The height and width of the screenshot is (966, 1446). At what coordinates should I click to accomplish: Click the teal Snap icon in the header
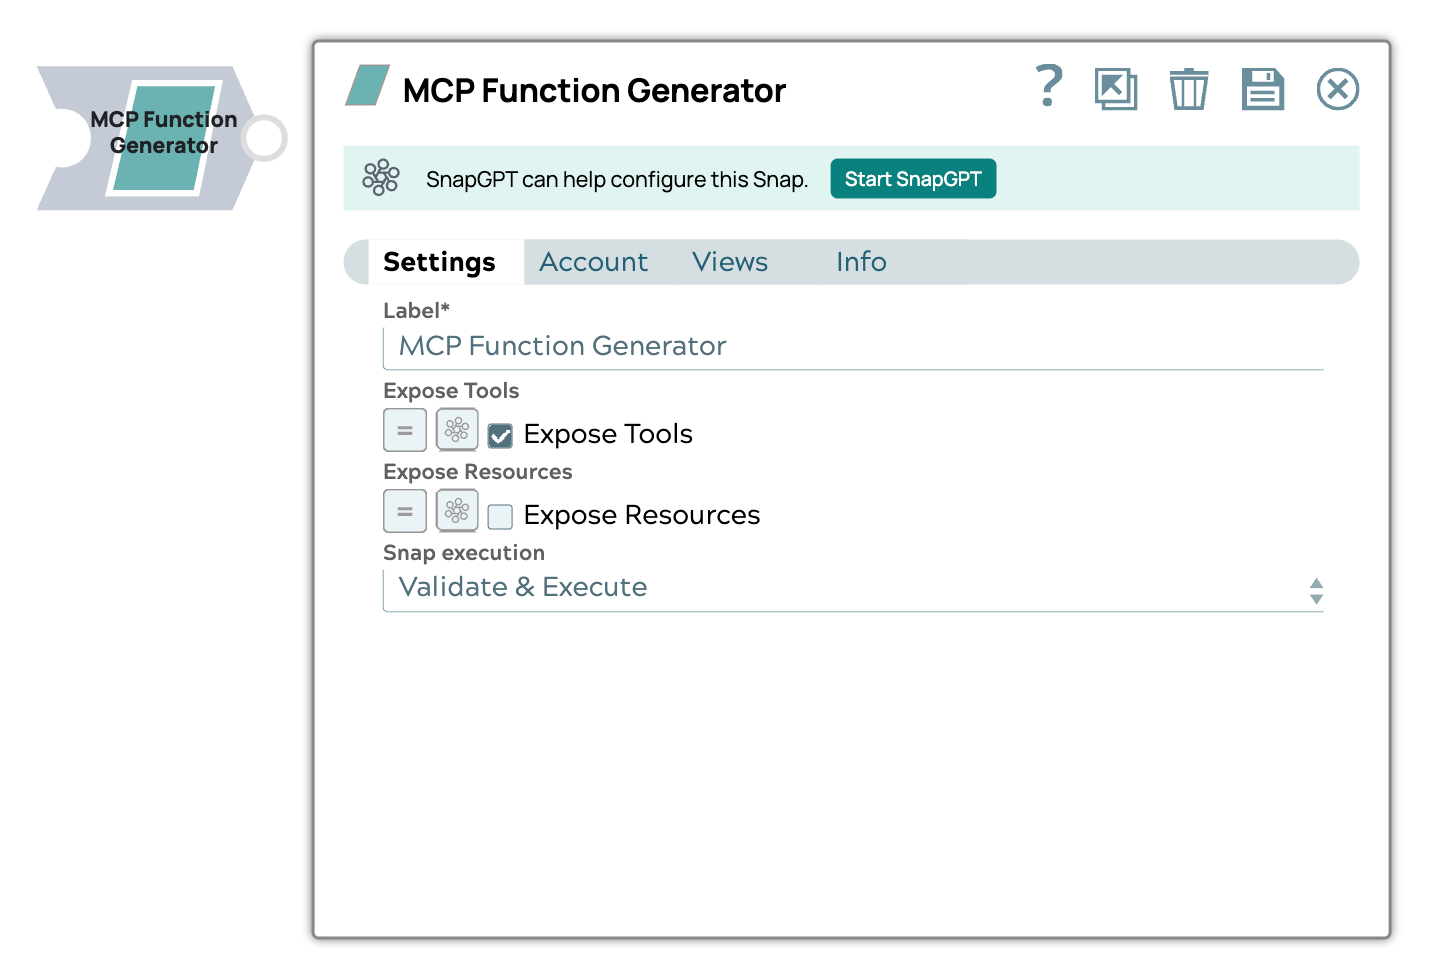point(366,88)
